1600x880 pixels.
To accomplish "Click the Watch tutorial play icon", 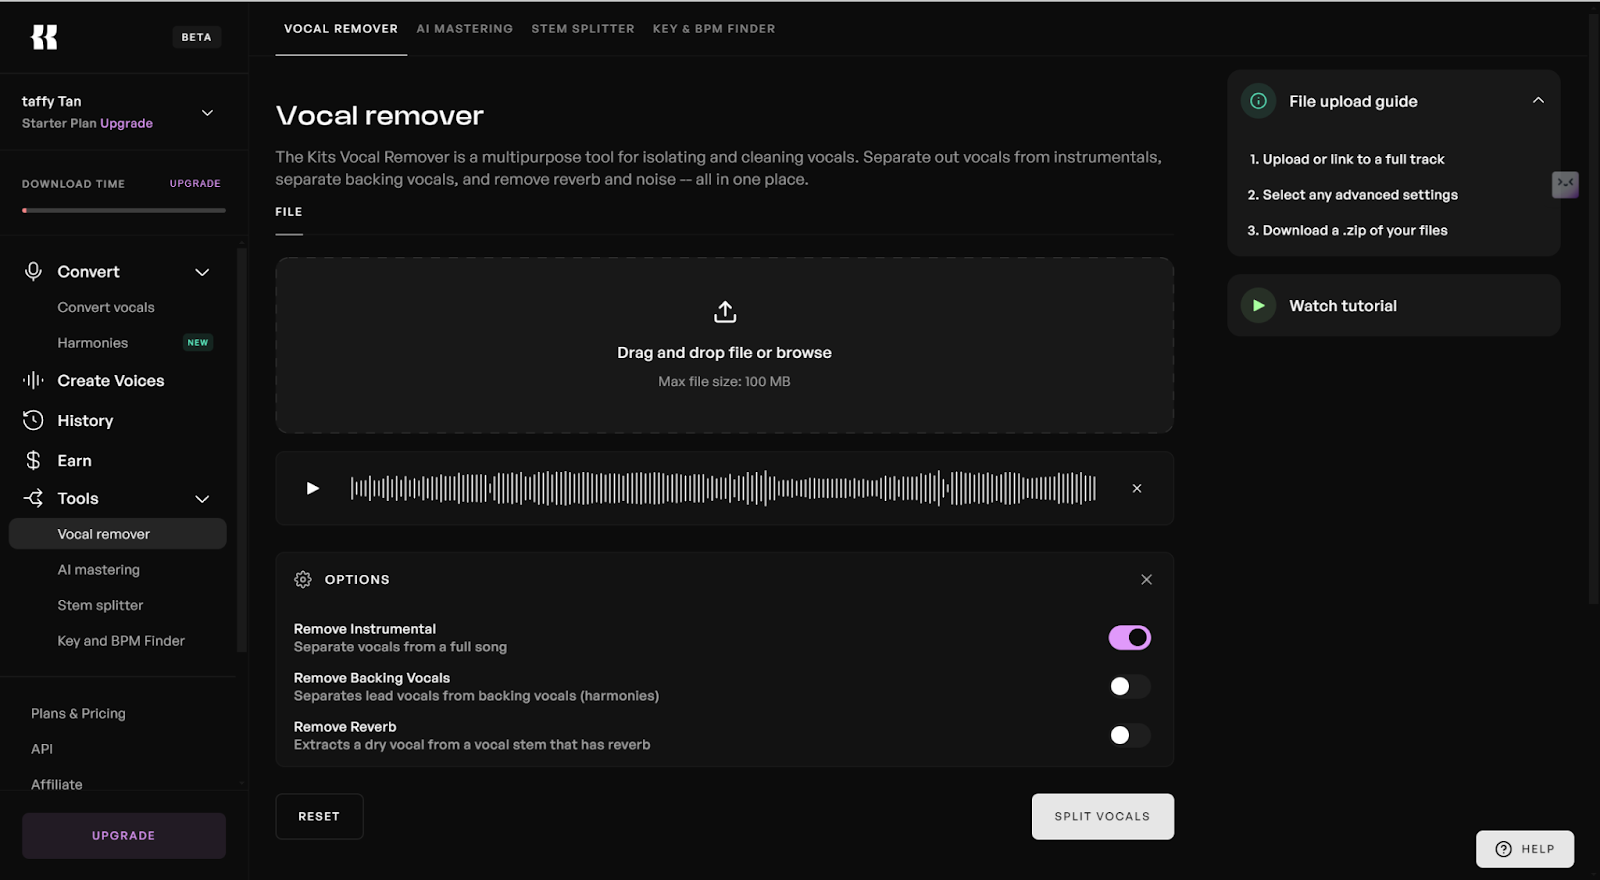I will click(x=1259, y=305).
